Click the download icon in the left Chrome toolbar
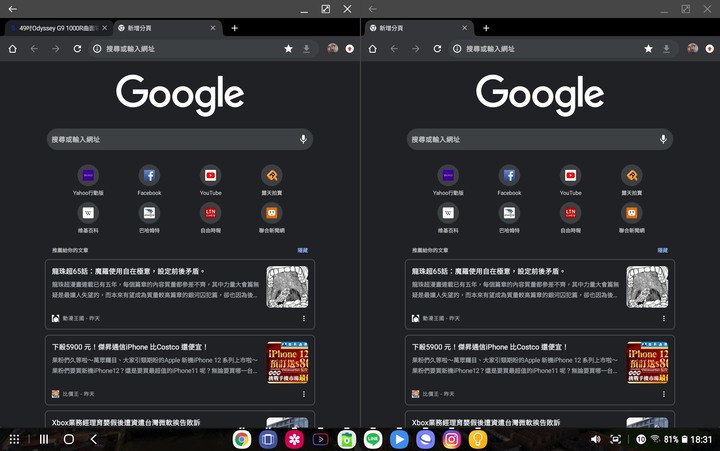The height and width of the screenshot is (451, 720). [x=306, y=49]
